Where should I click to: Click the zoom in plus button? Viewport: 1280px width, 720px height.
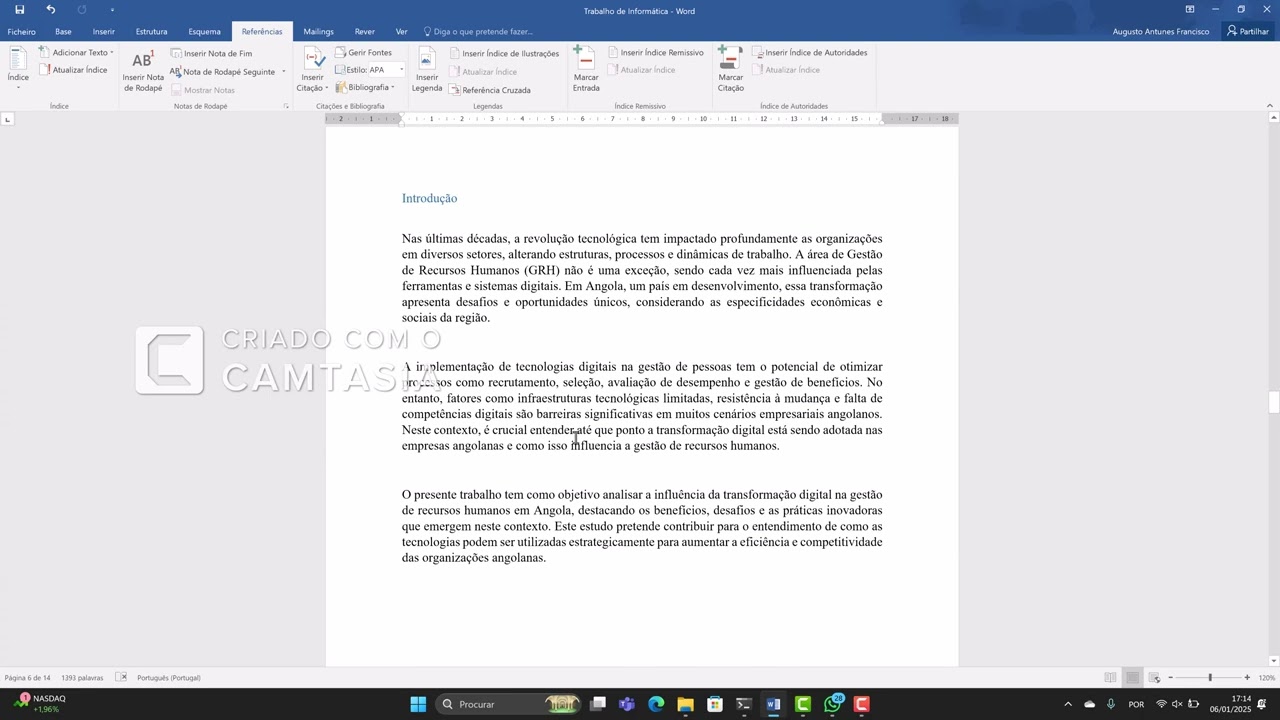point(1247,678)
